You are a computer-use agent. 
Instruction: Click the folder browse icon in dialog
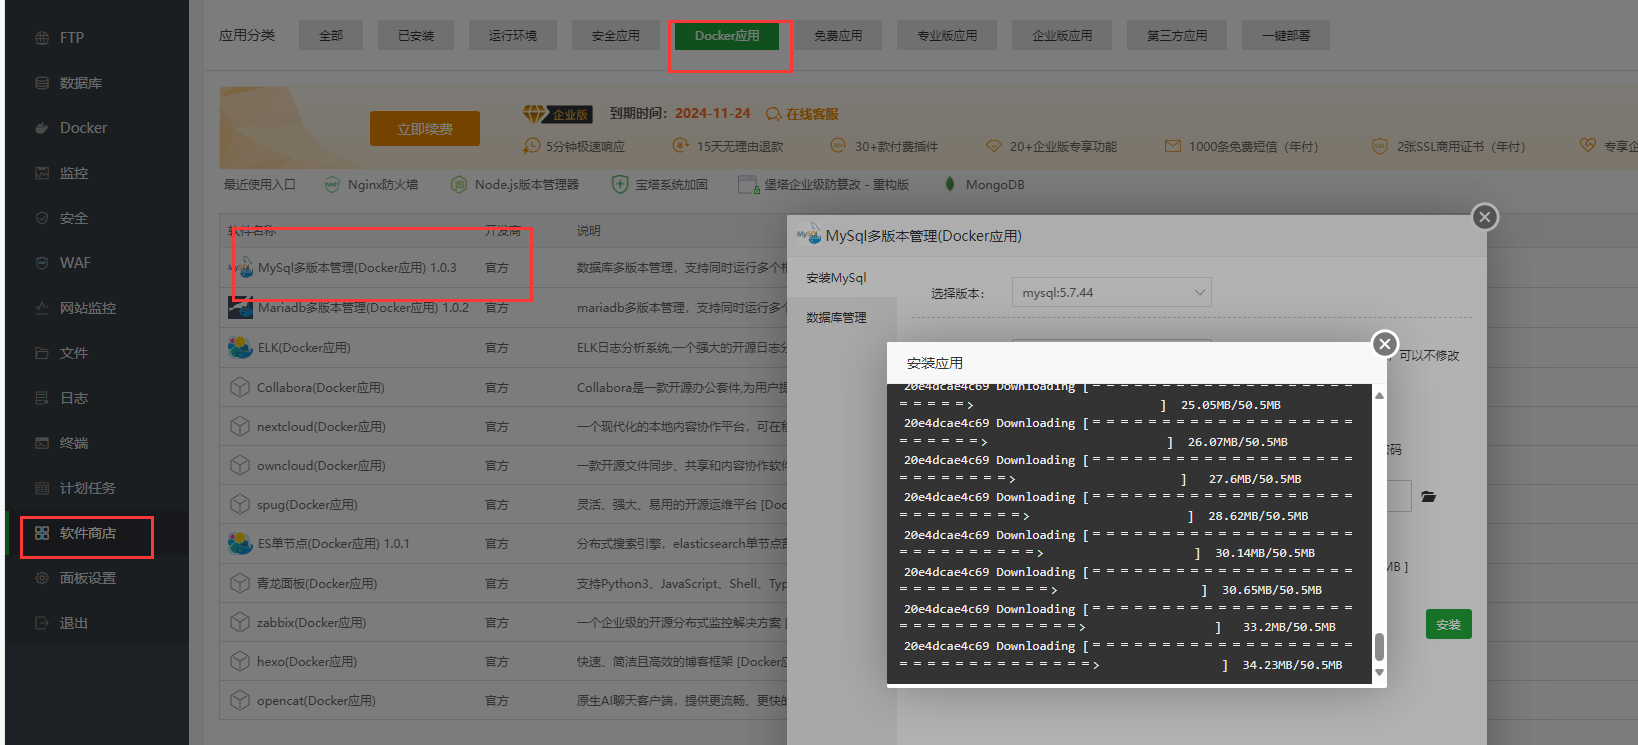1429,496
